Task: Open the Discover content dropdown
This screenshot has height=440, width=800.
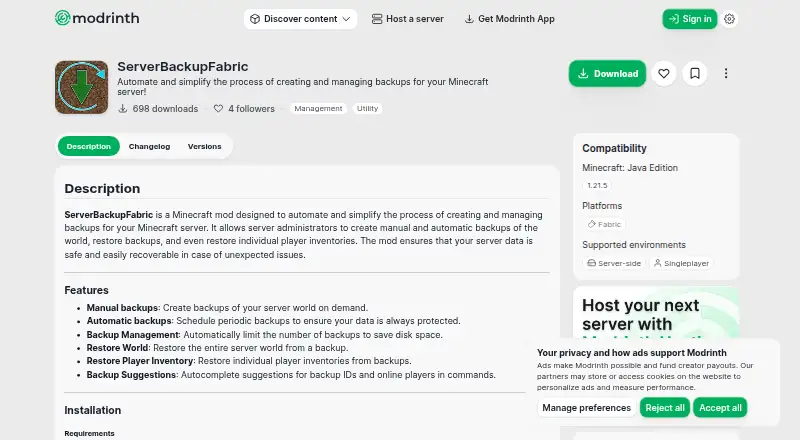Action: coord(300,19)
